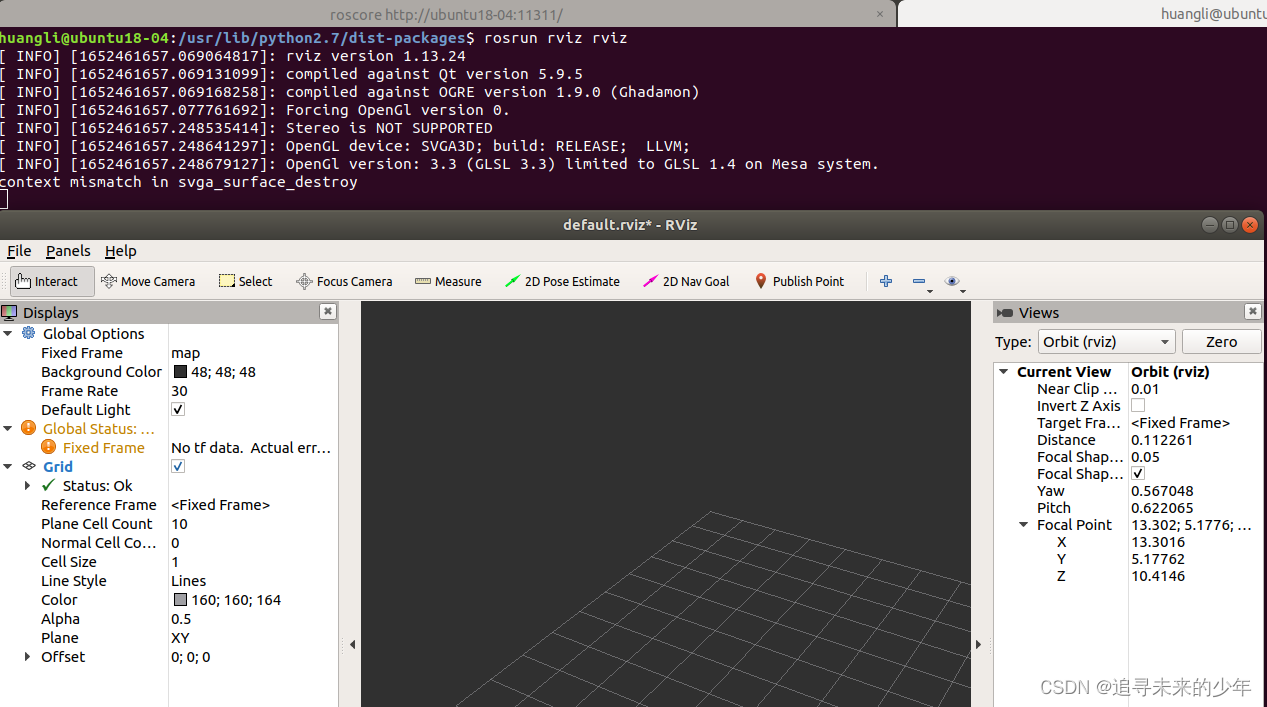1267x707 pixels.
Task: Expand the Offset property
Action: (x=28, y=656)
